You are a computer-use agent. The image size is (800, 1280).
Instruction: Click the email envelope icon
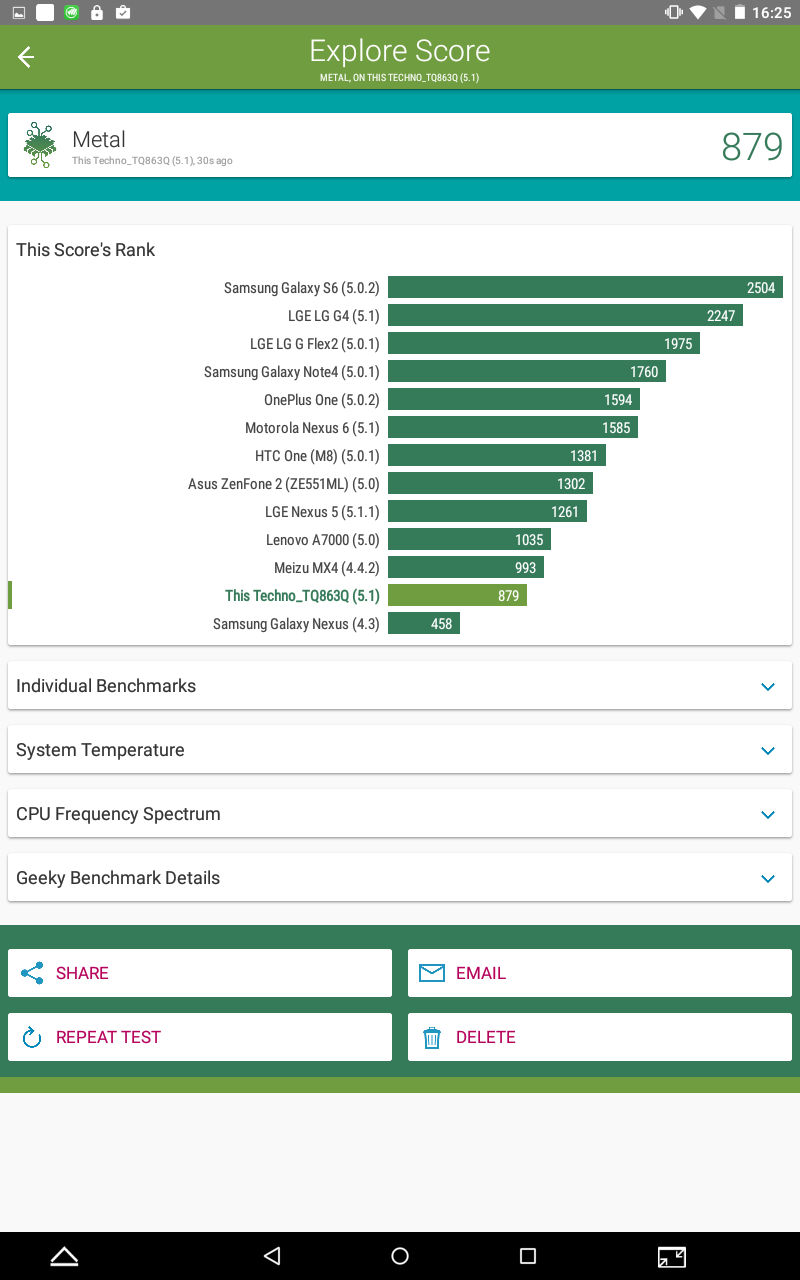coord(432,973)
